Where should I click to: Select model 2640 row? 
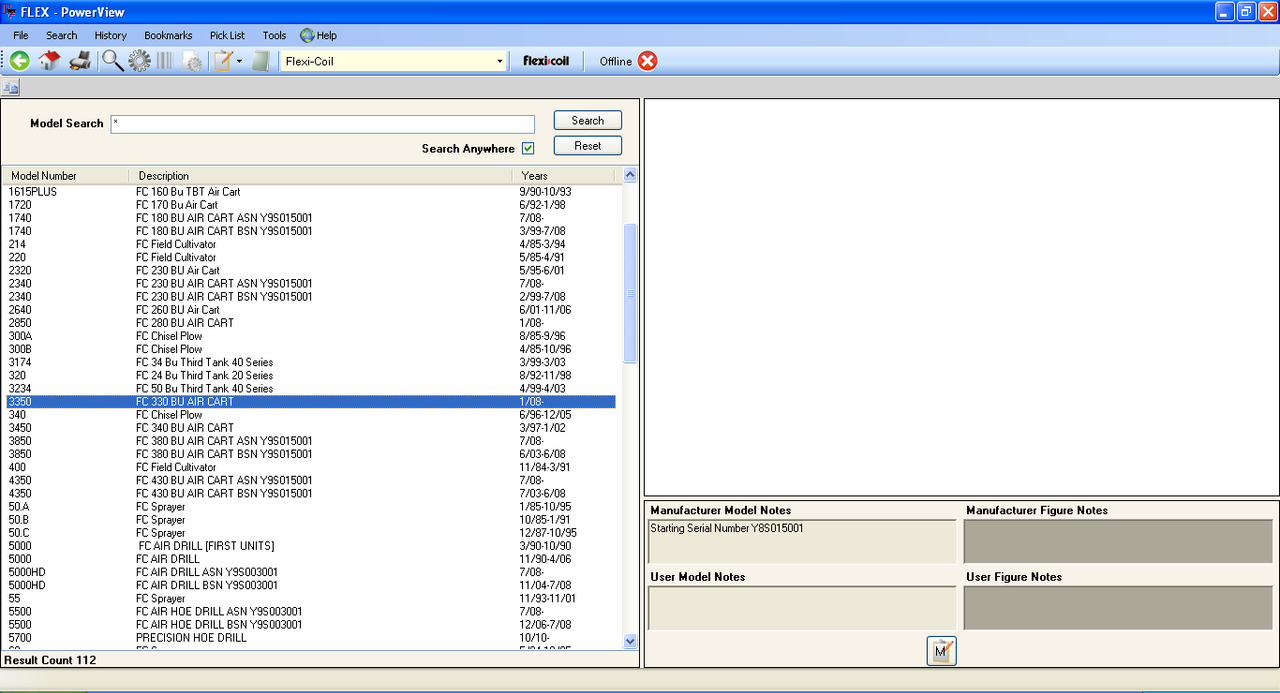pos(309,310)
